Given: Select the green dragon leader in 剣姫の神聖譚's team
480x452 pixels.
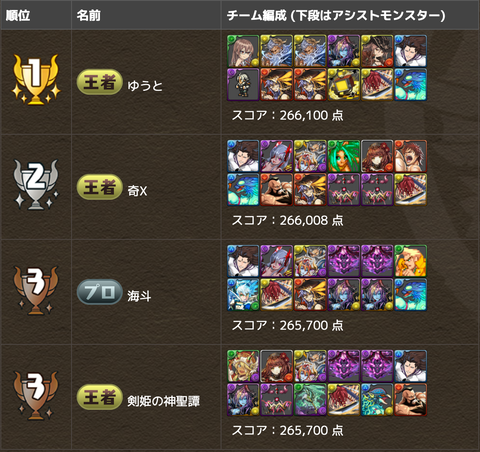Looking at the screenshot, I should 243,366.
